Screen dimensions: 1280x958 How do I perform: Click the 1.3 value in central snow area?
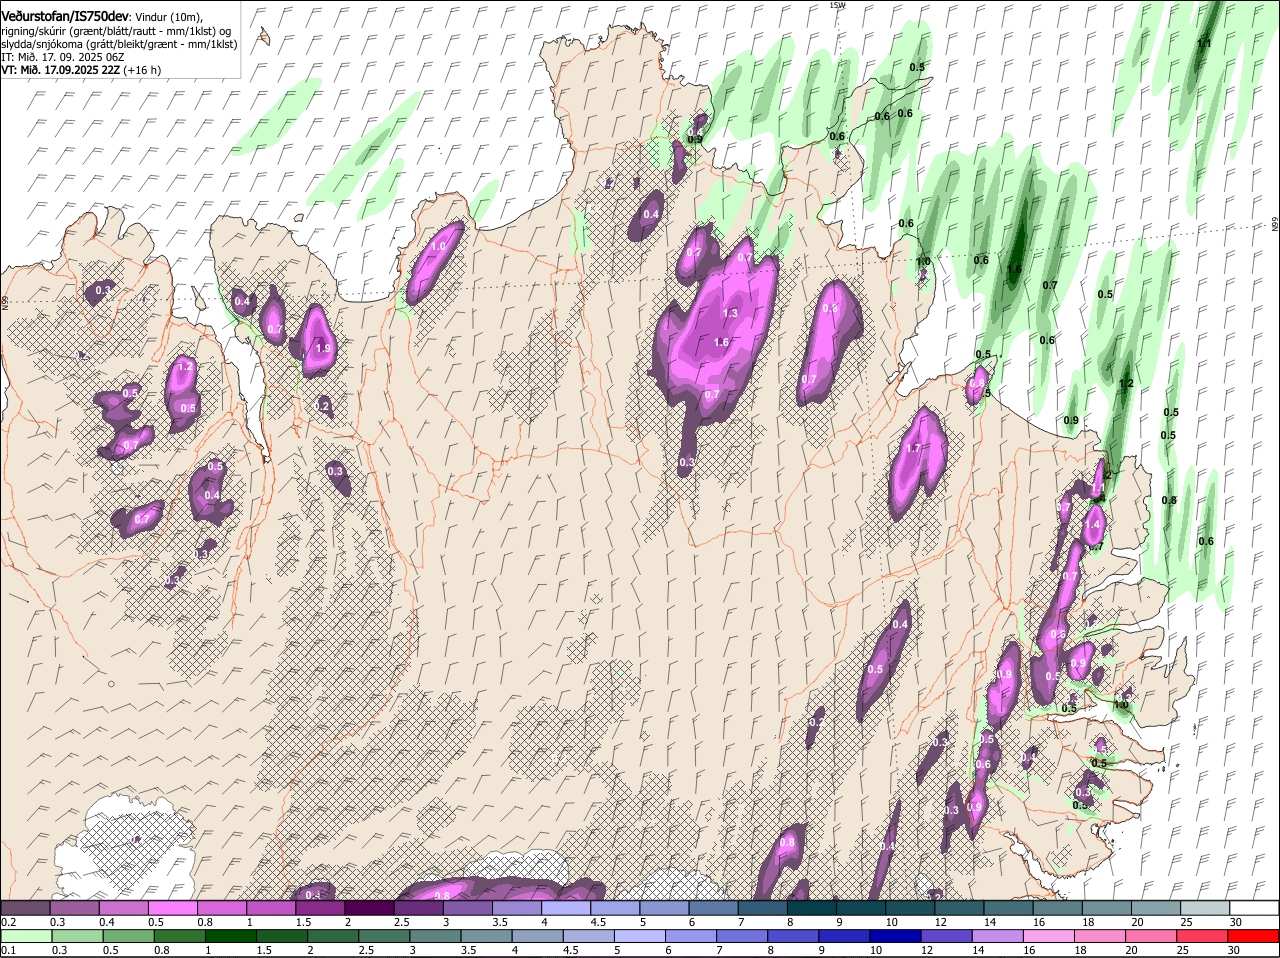[x=730, y=313]
